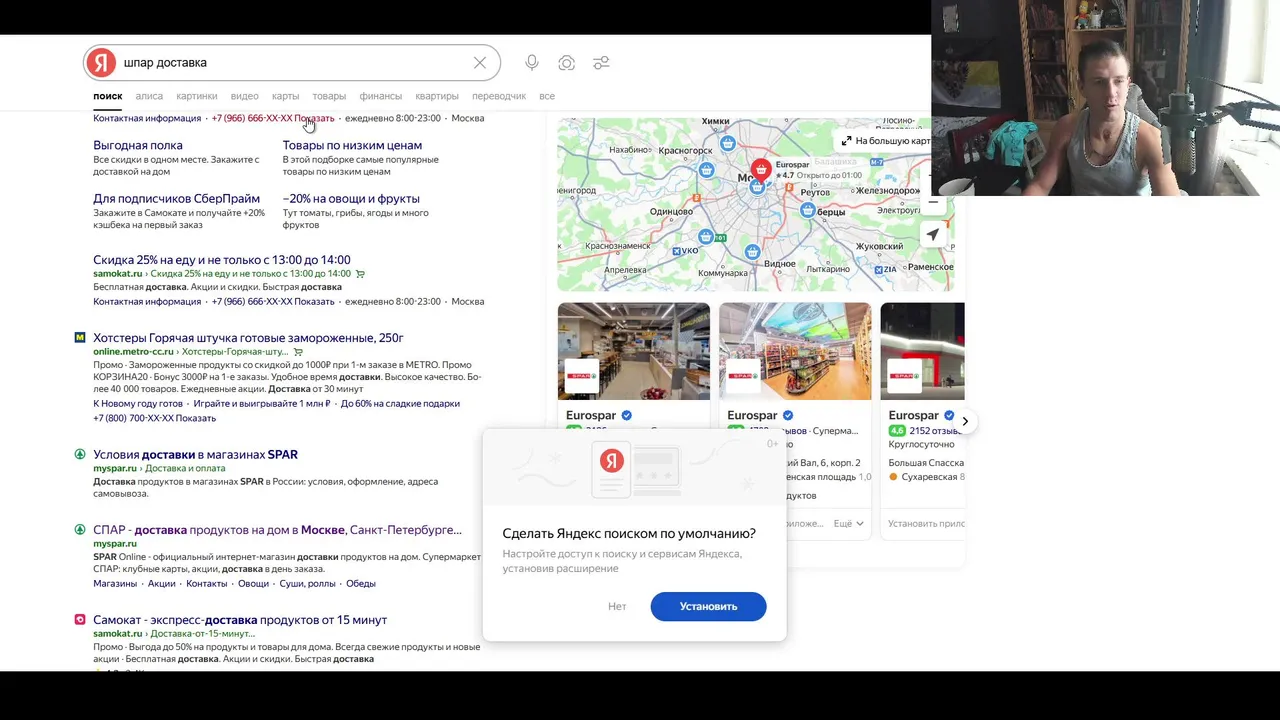Open 'К Новому году готов' sitelink
The width and height of the screenshot is (1280, 720).
pyautogui.click(x=138, y=404)
